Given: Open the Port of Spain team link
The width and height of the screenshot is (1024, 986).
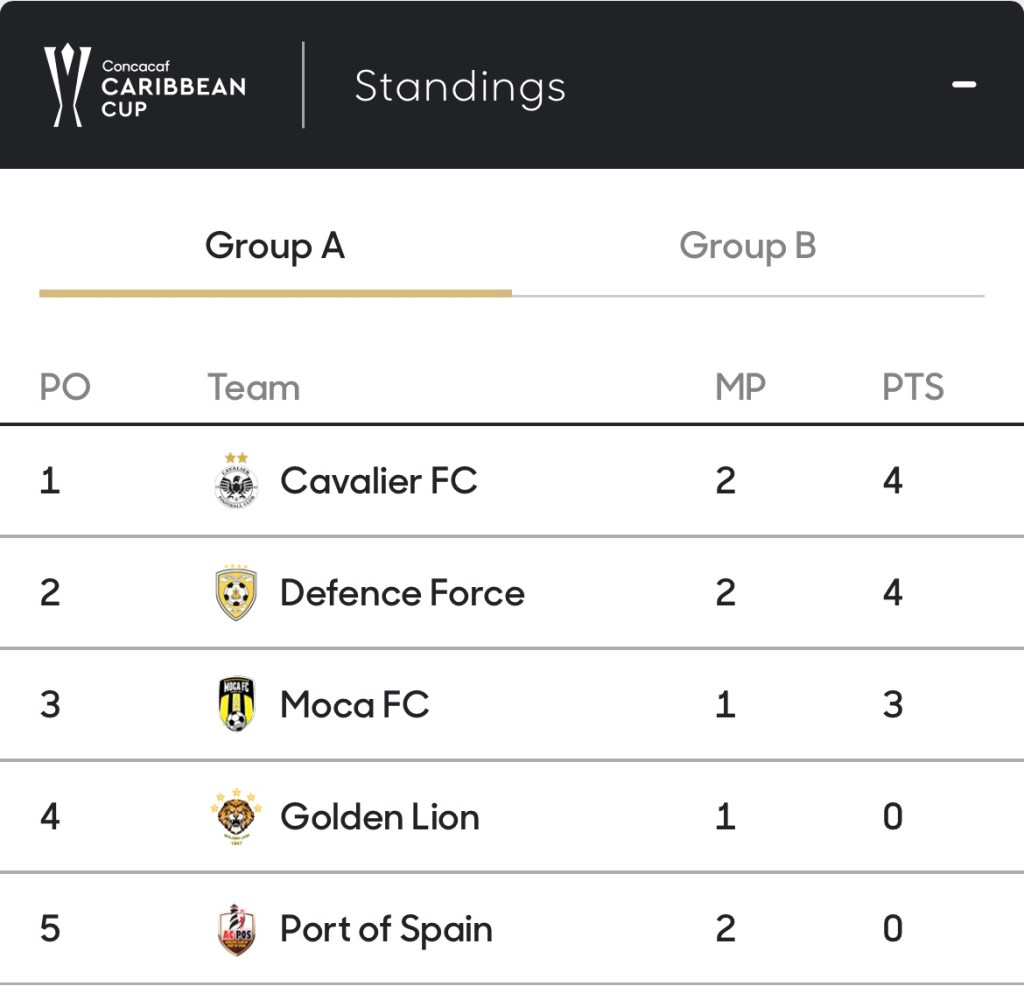Looking at the screenshot, I should [x=386, y=929].
